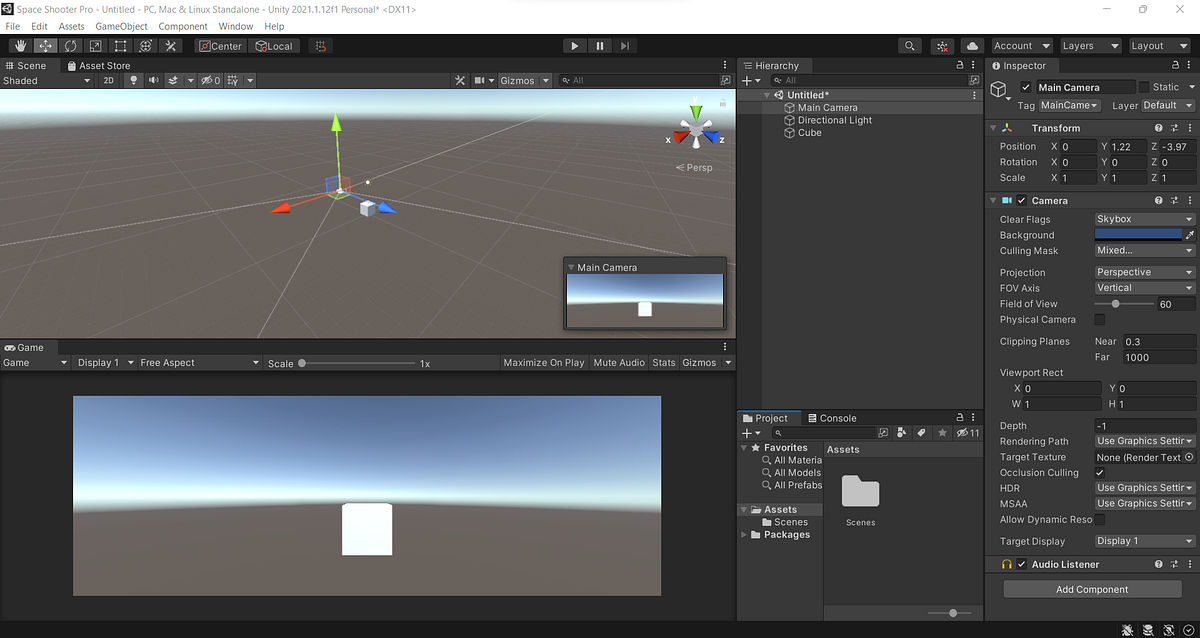The image size is (1200, 638).
Task: Select the Scale tool
Action: click(x=94, y=45)
